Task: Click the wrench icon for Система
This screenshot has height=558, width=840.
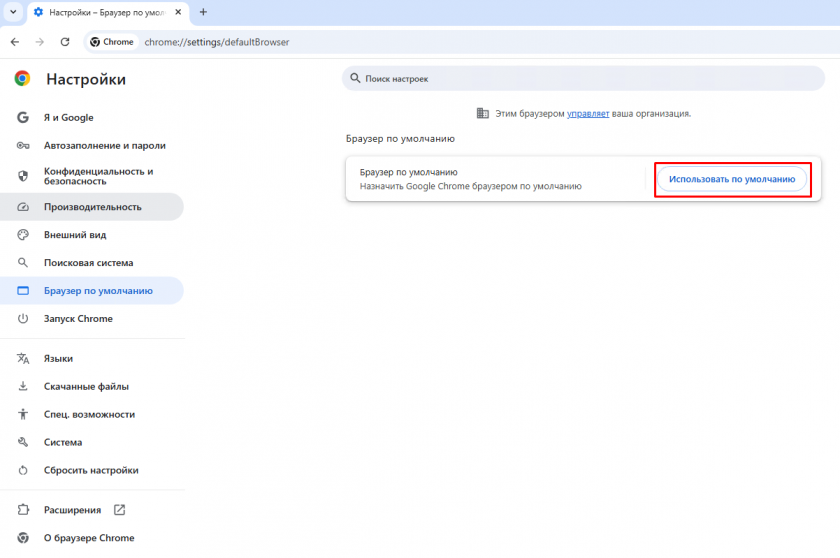Action: [x=23, y=442]
